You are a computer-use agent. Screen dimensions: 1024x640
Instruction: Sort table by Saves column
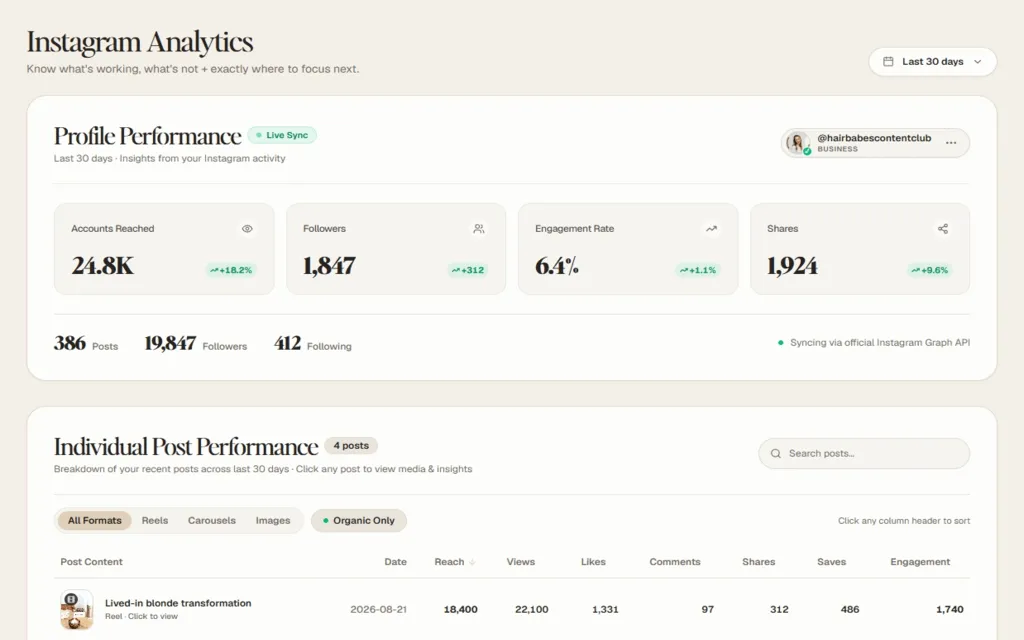(x=831, y=562)
